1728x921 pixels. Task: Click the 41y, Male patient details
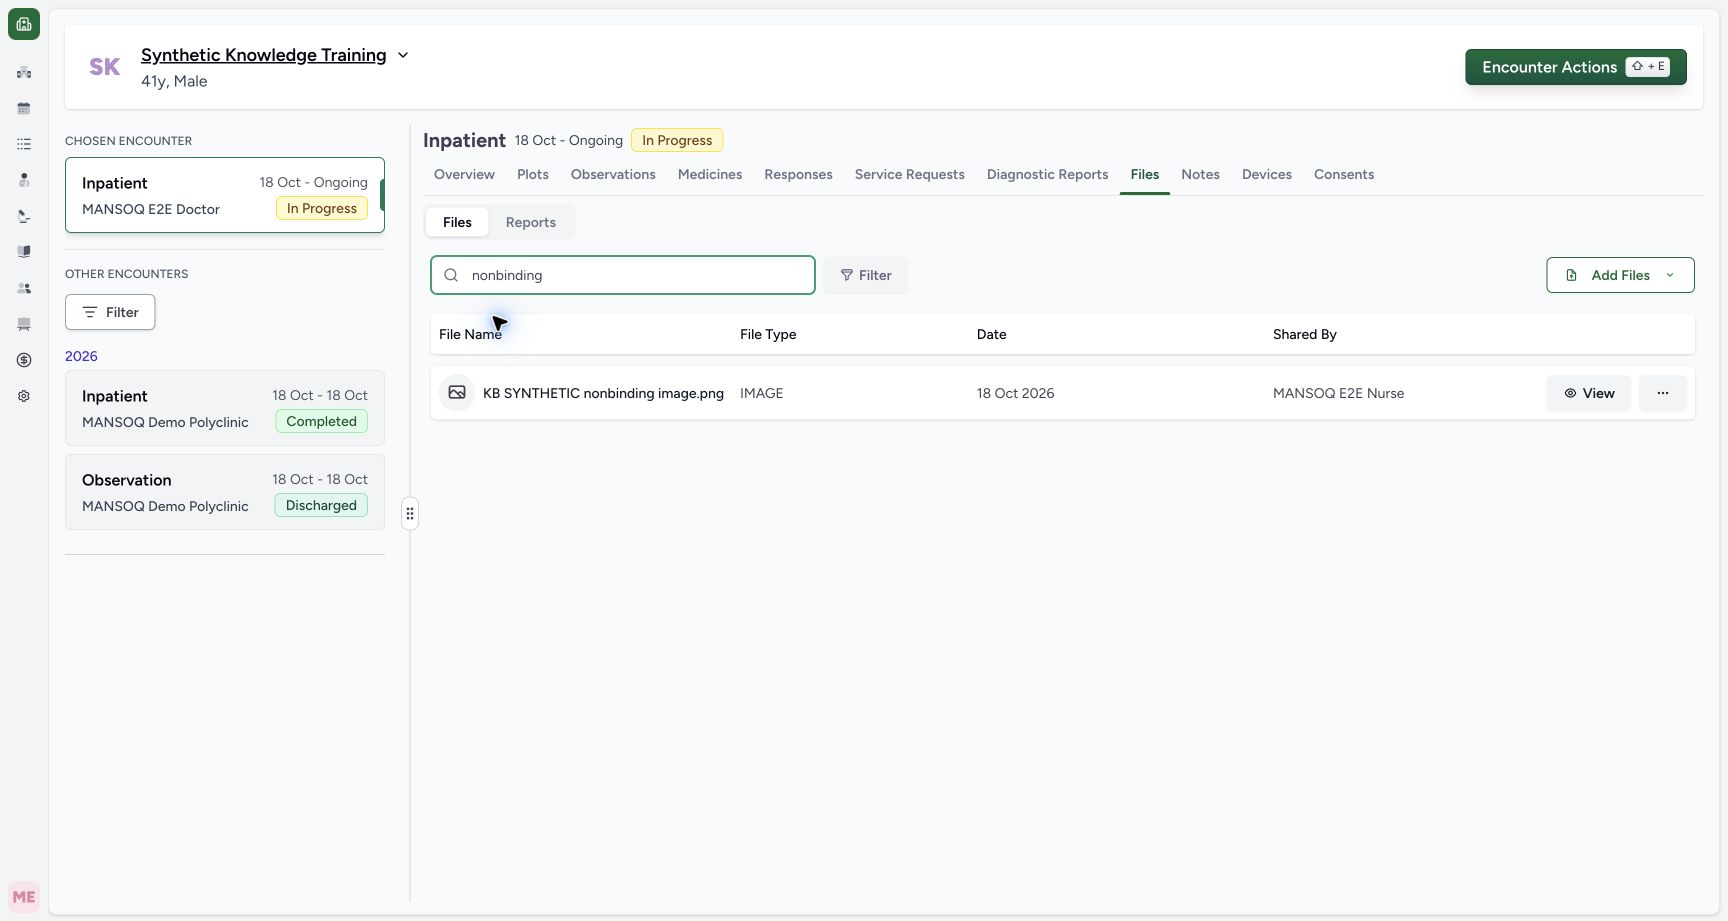point(174,81)
